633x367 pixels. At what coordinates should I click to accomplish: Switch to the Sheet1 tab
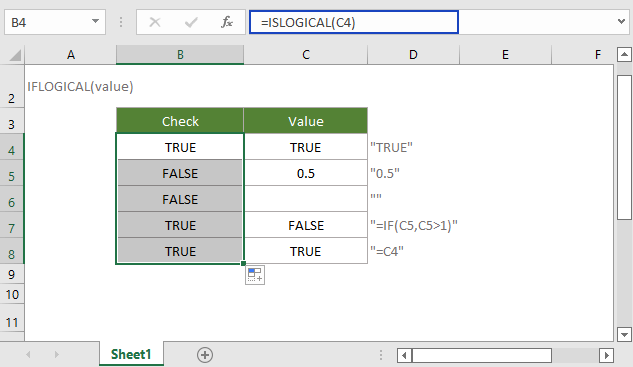[131, 354]
